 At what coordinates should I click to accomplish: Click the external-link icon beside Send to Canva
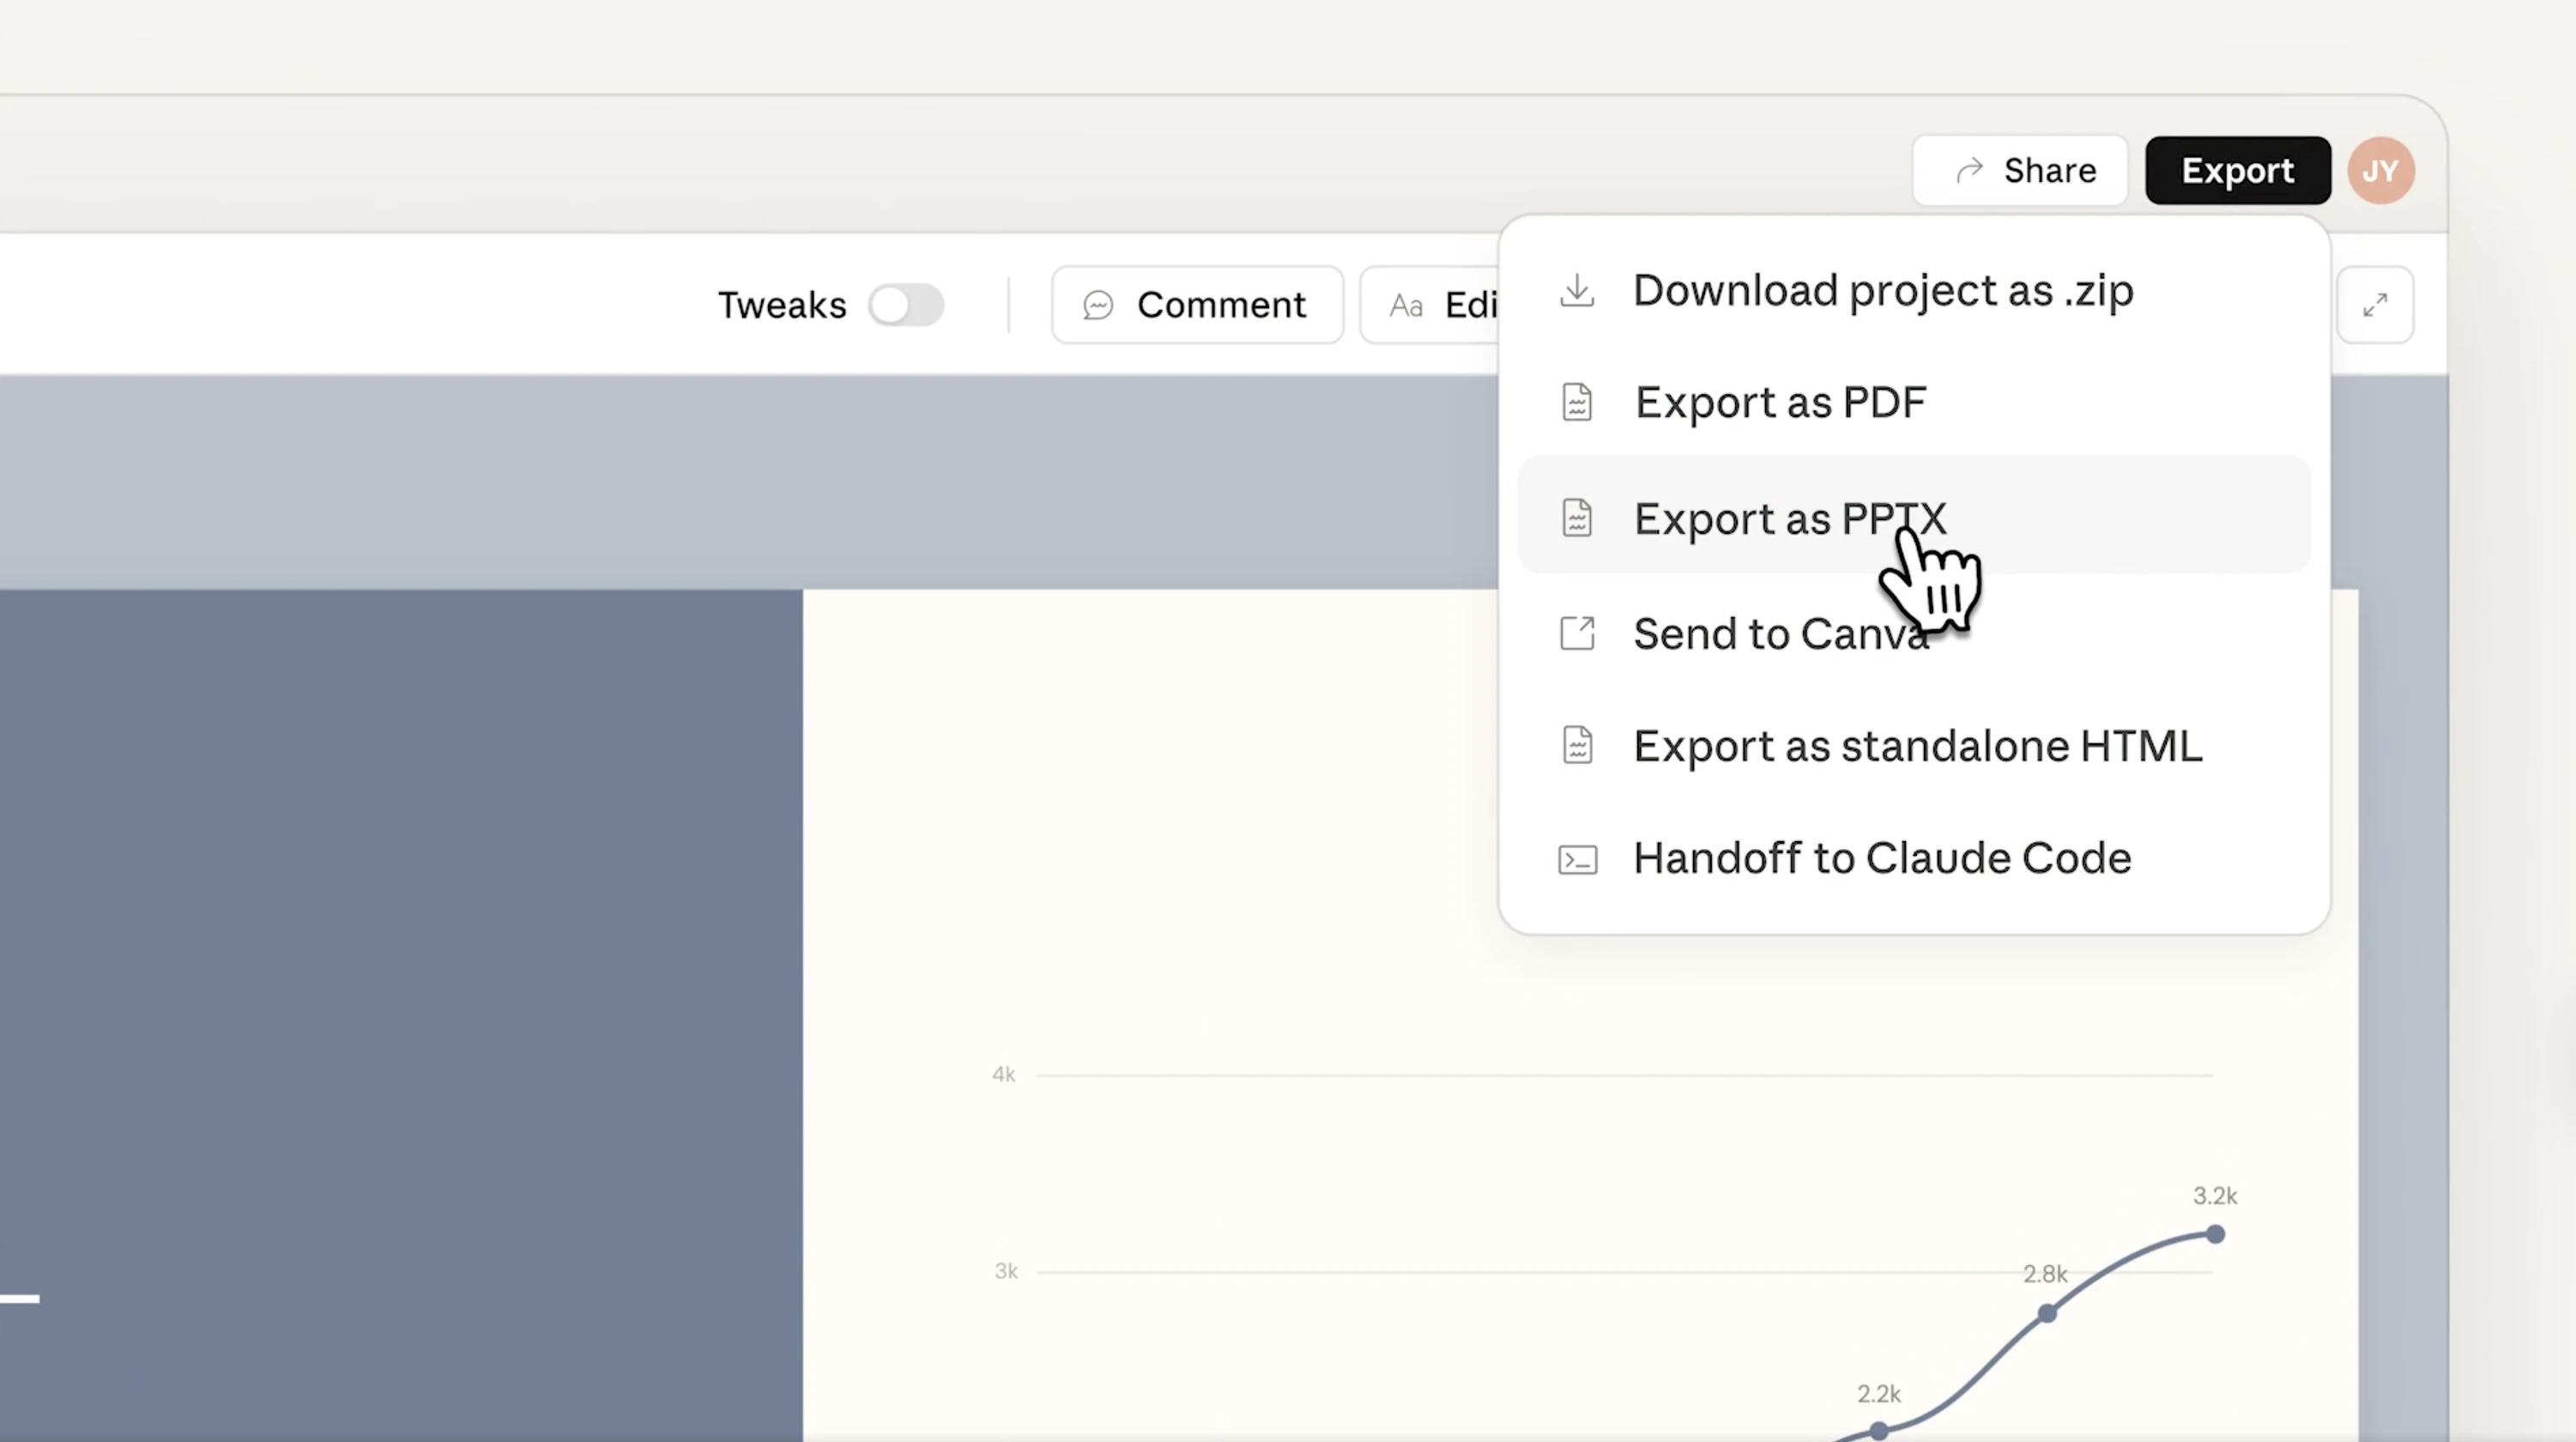tap(1577, 633)
